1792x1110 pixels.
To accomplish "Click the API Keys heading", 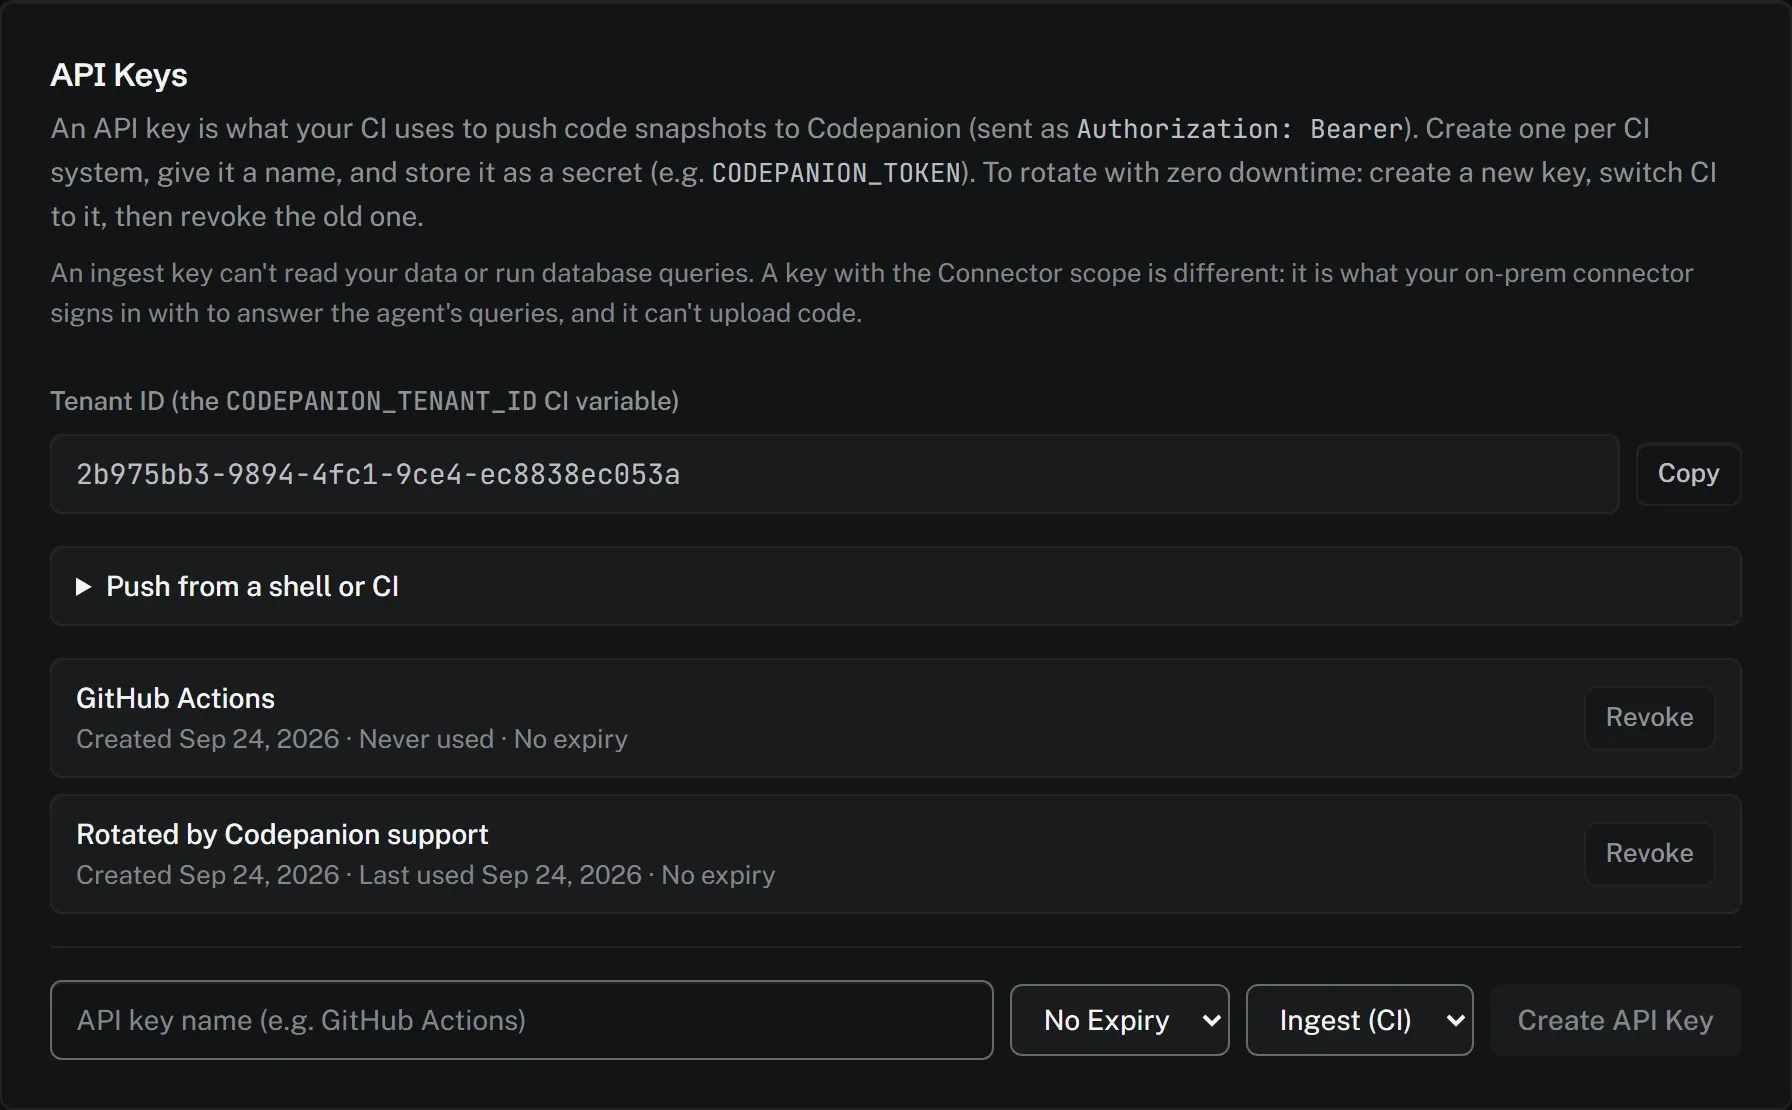I will click(x=119, y=75).
